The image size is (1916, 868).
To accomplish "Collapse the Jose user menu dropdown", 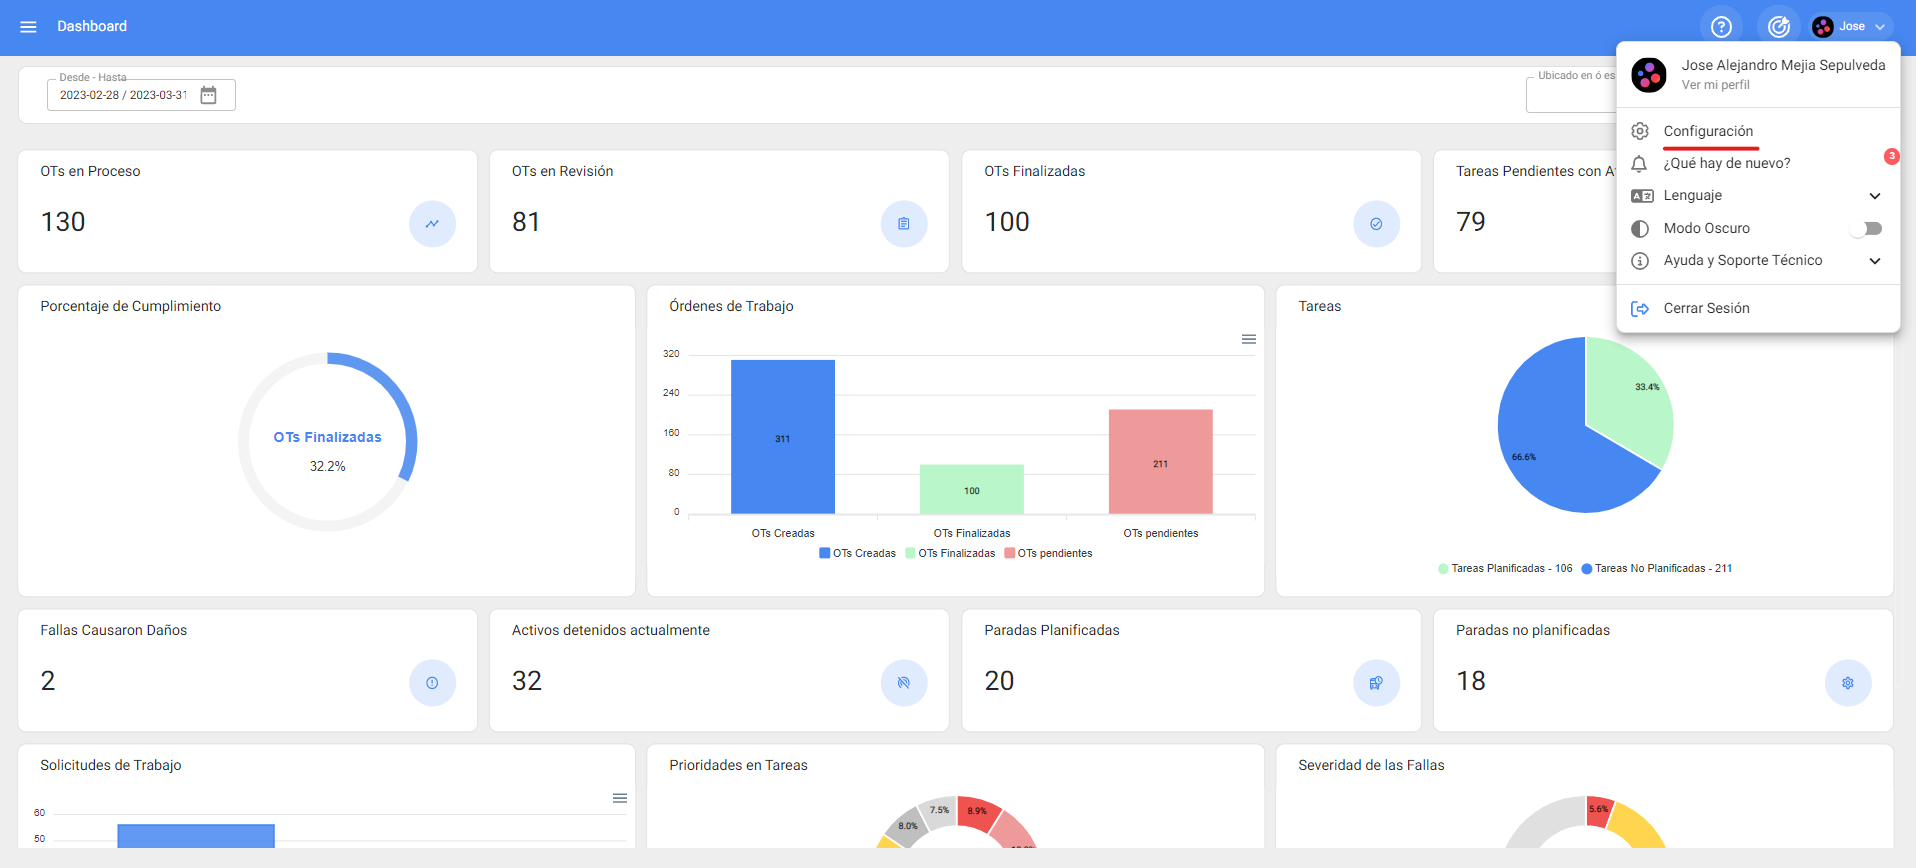I will tap(1852, 27).
